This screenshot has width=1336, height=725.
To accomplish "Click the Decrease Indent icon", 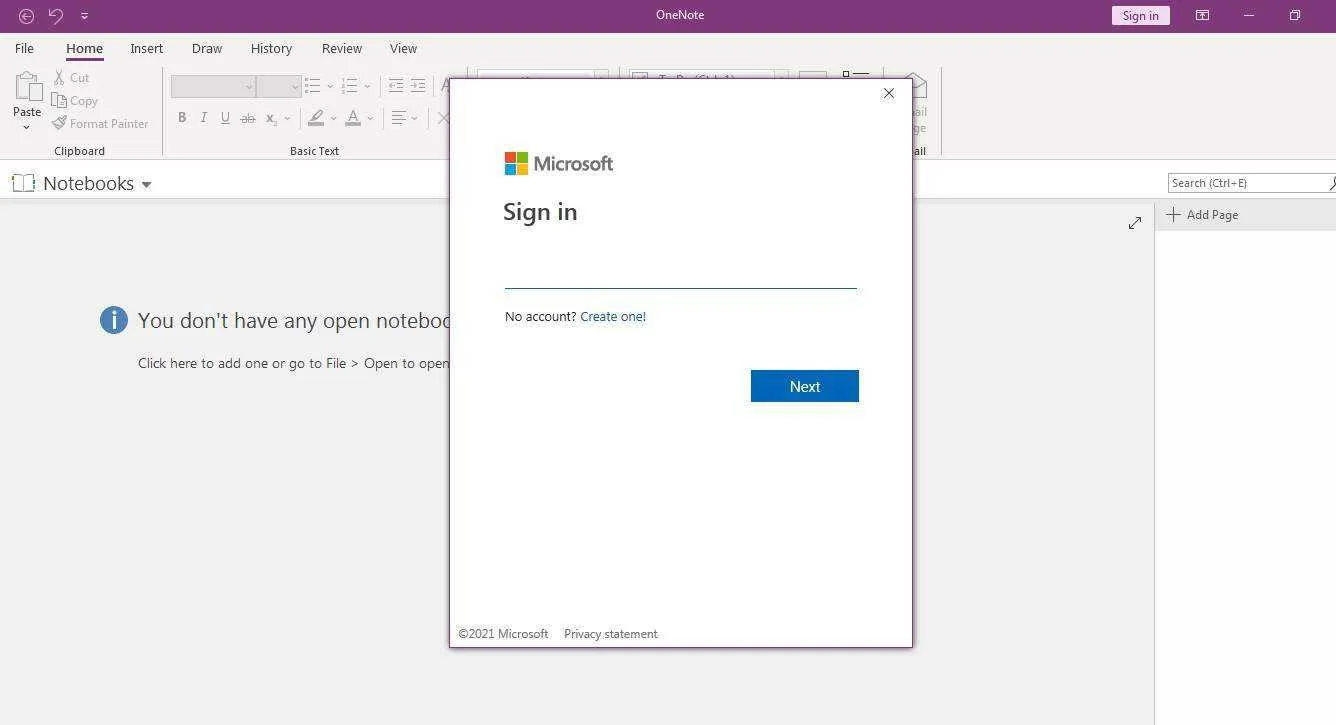I will 396,86.
